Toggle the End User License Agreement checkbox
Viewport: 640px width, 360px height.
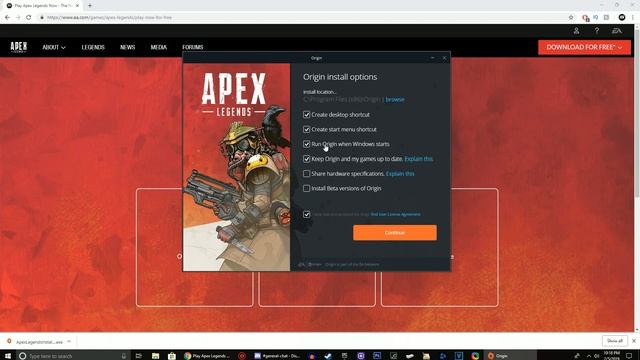coord(307,214)
